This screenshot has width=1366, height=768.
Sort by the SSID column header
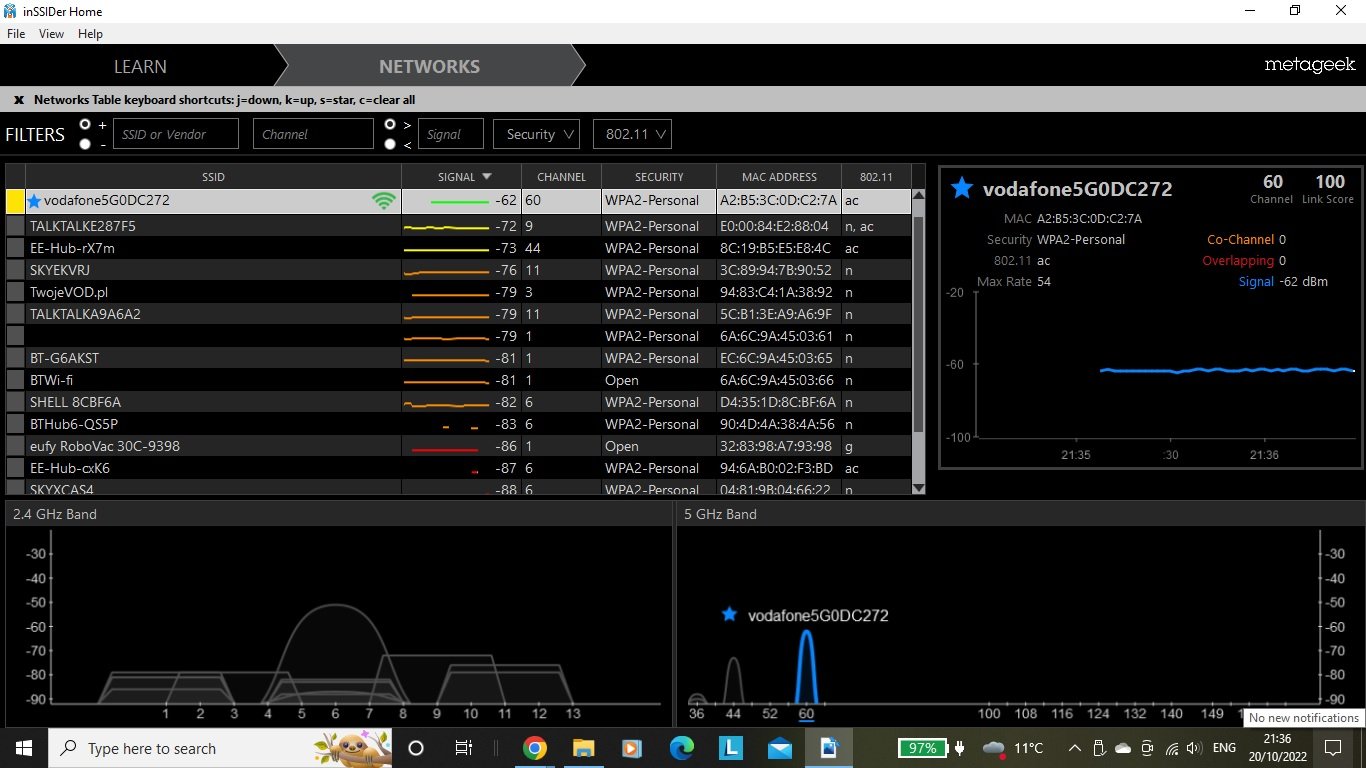pos(213,177)
